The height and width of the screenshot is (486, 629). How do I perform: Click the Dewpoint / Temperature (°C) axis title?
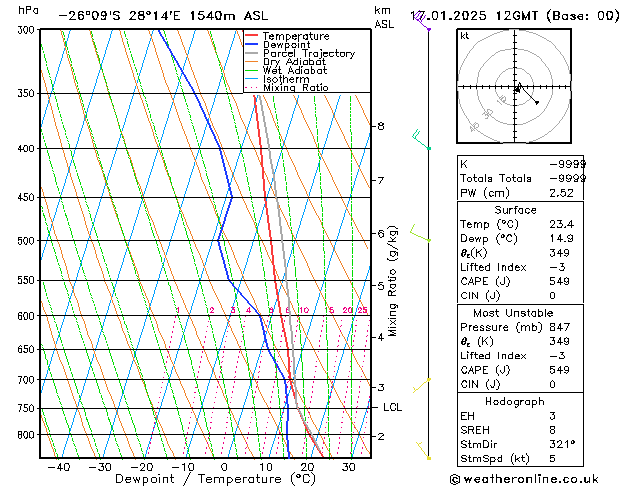point(215,479)
